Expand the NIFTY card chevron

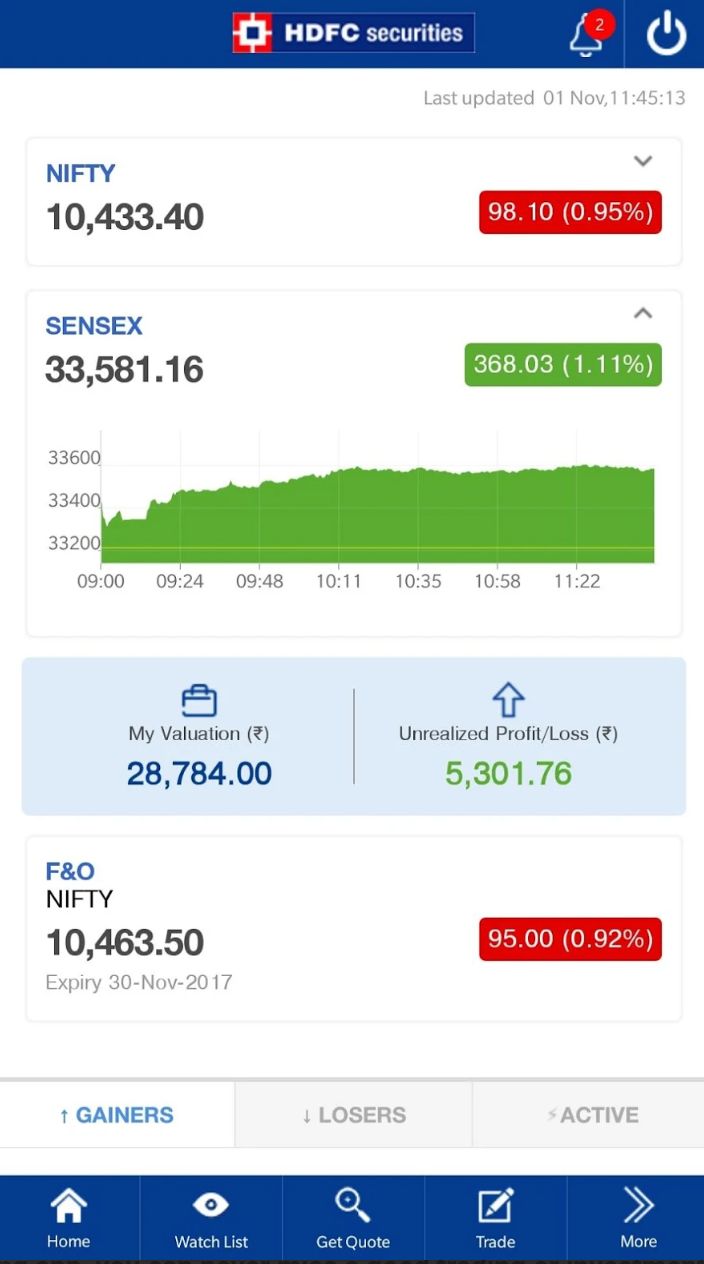[643, 161]
